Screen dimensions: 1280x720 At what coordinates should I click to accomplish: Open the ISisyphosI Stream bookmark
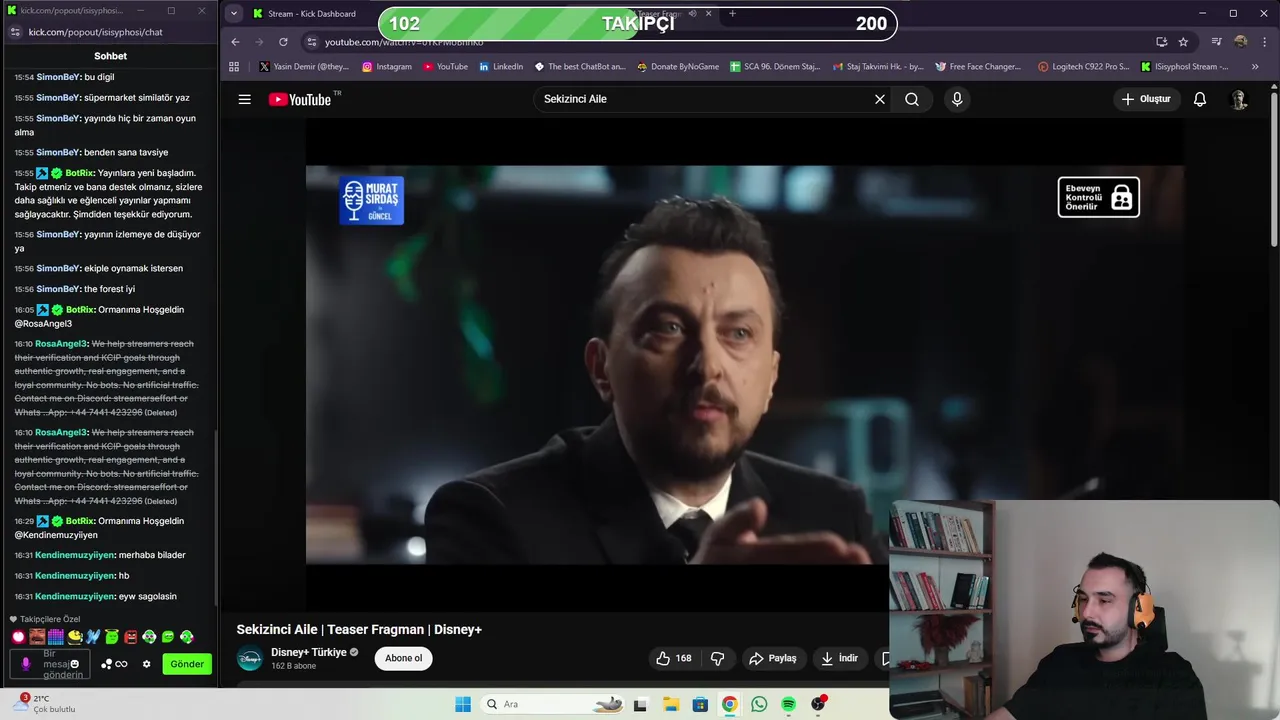coord(1185,67)
